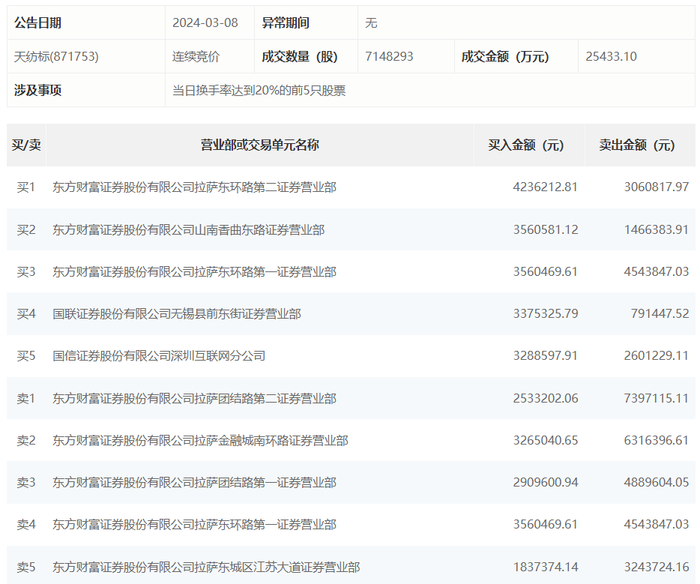This screenshot has width=700, height=584.
Task: Open 卖1 拉萨团结路第二证券营业部 entry
Action: pos(194,398)
